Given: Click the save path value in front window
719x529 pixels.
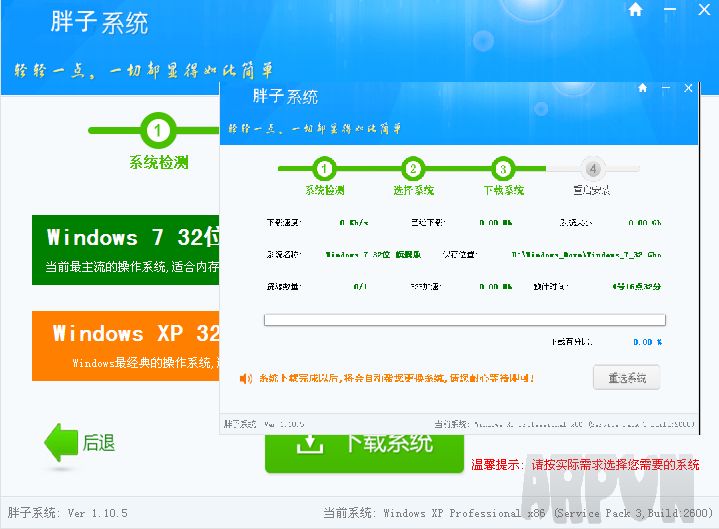Looking at the screenshot, I should (586, 254).
